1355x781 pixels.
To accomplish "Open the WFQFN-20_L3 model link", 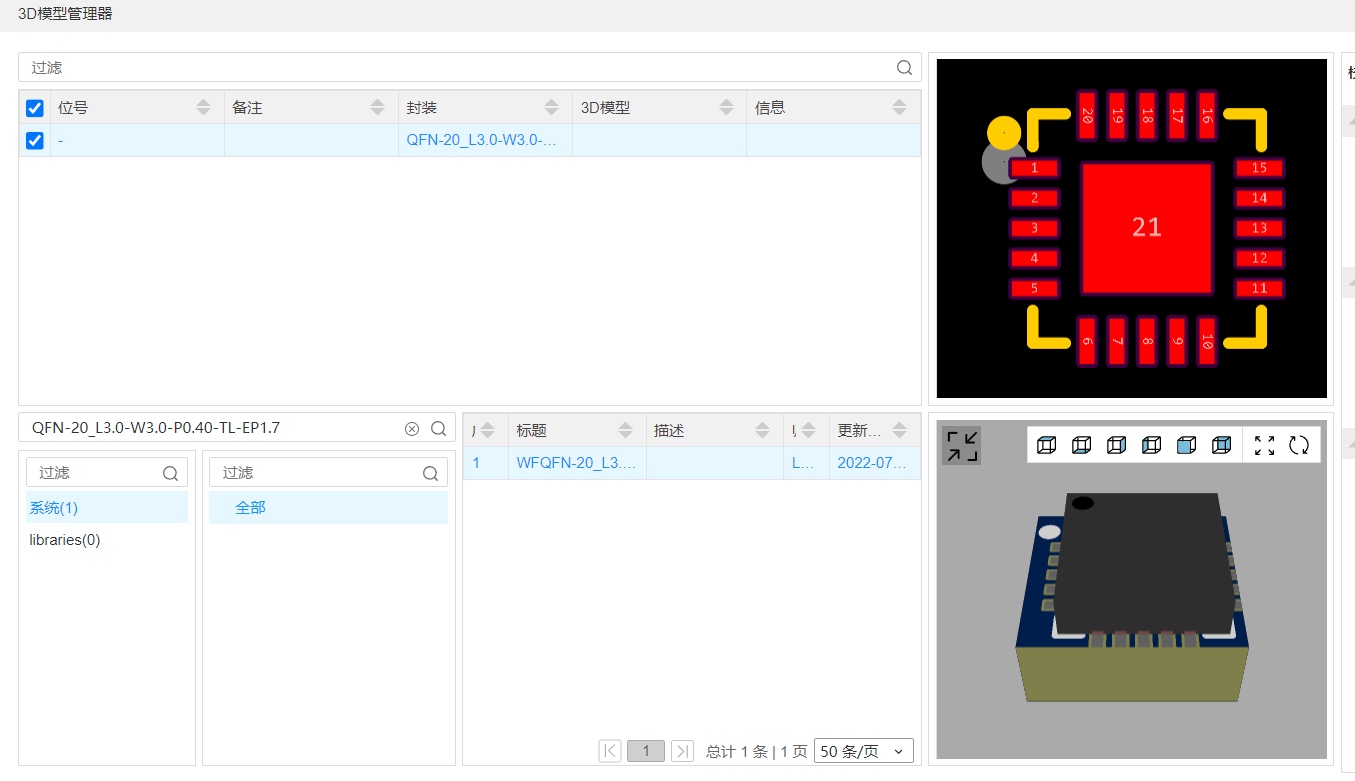I will (x=578, y=462).
